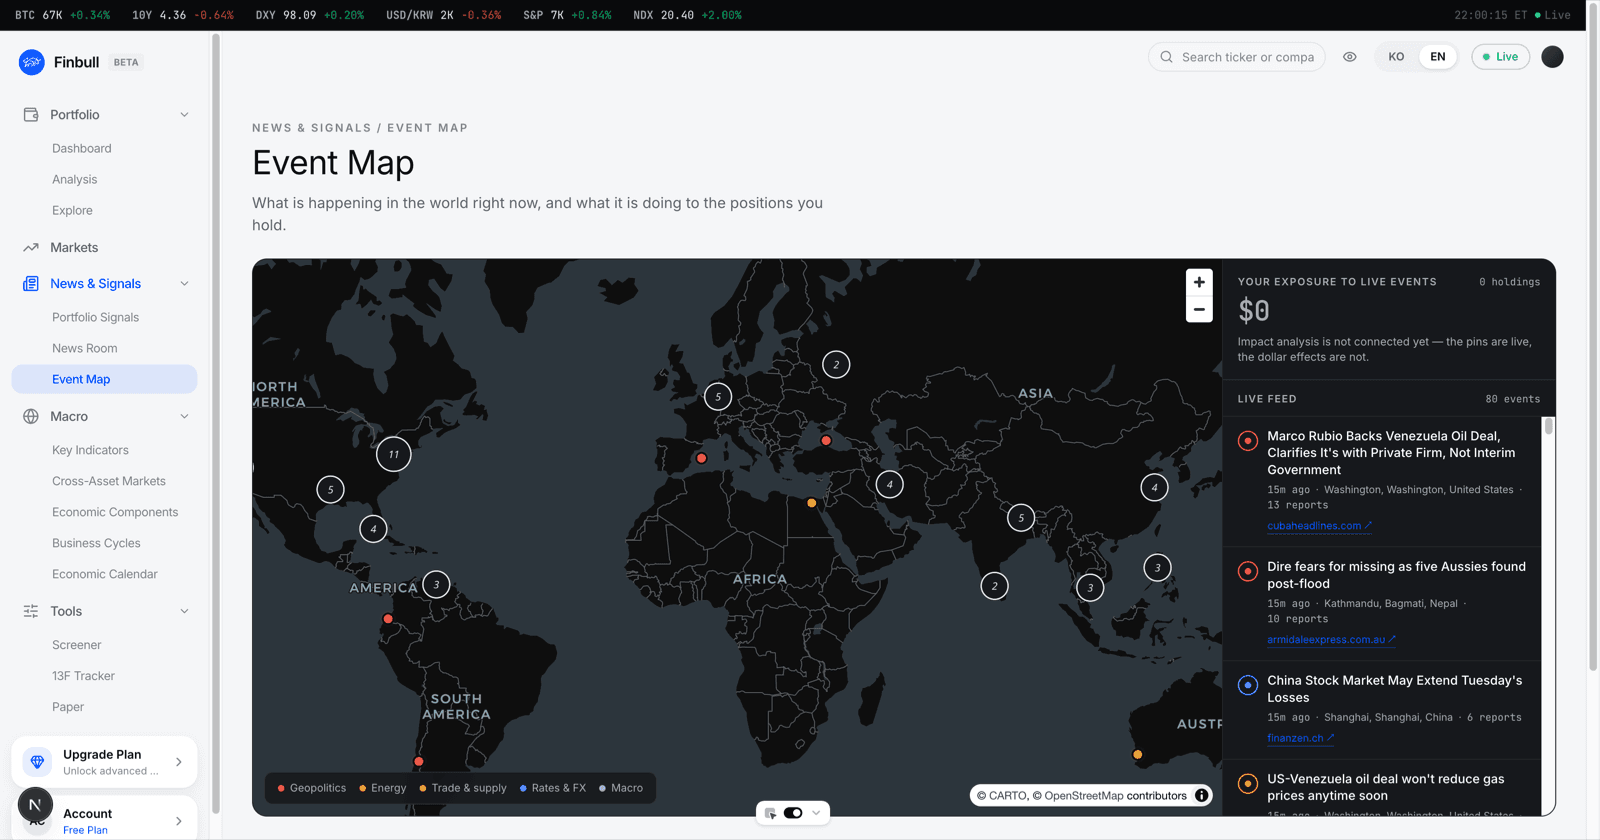Click the Markets trend arrow icon

(31, 248)
